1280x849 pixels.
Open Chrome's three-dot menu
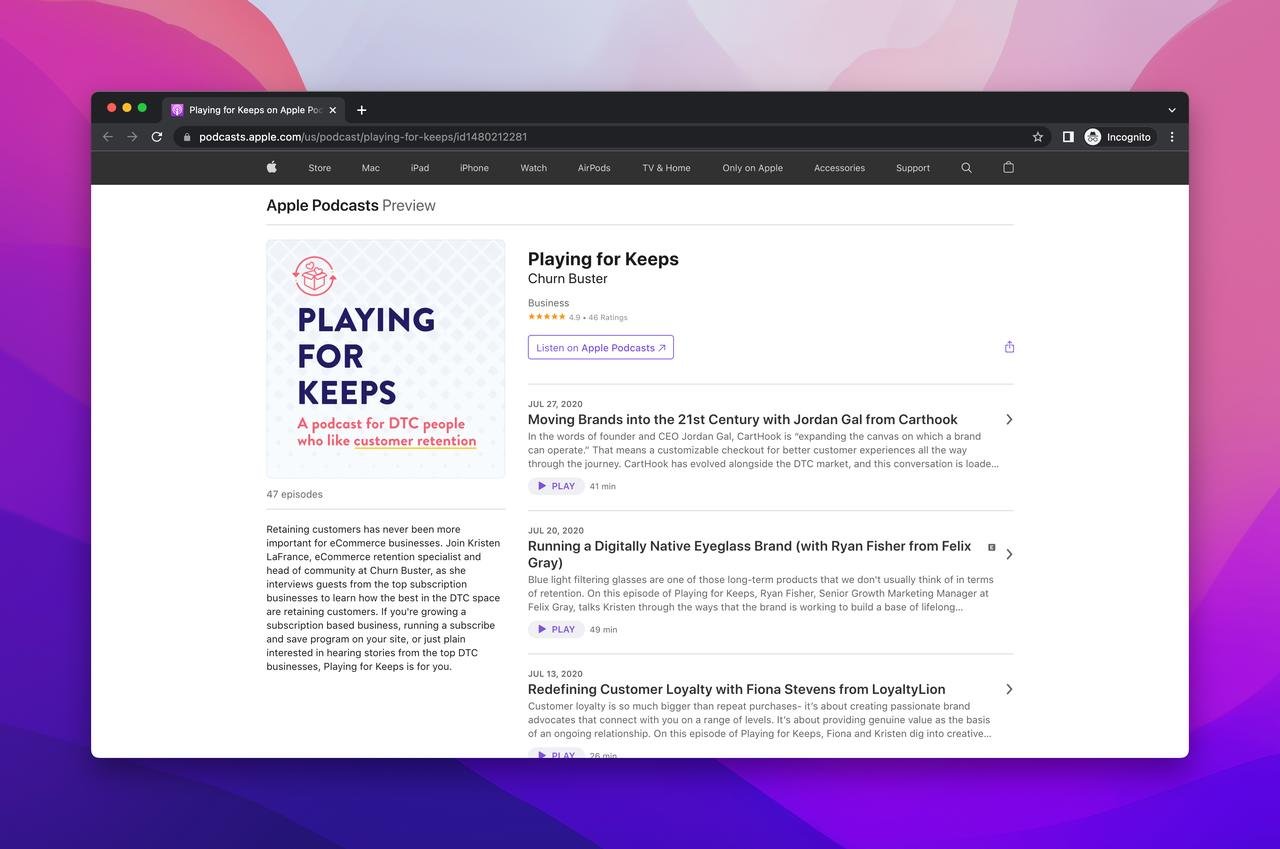coord(1172,137)
